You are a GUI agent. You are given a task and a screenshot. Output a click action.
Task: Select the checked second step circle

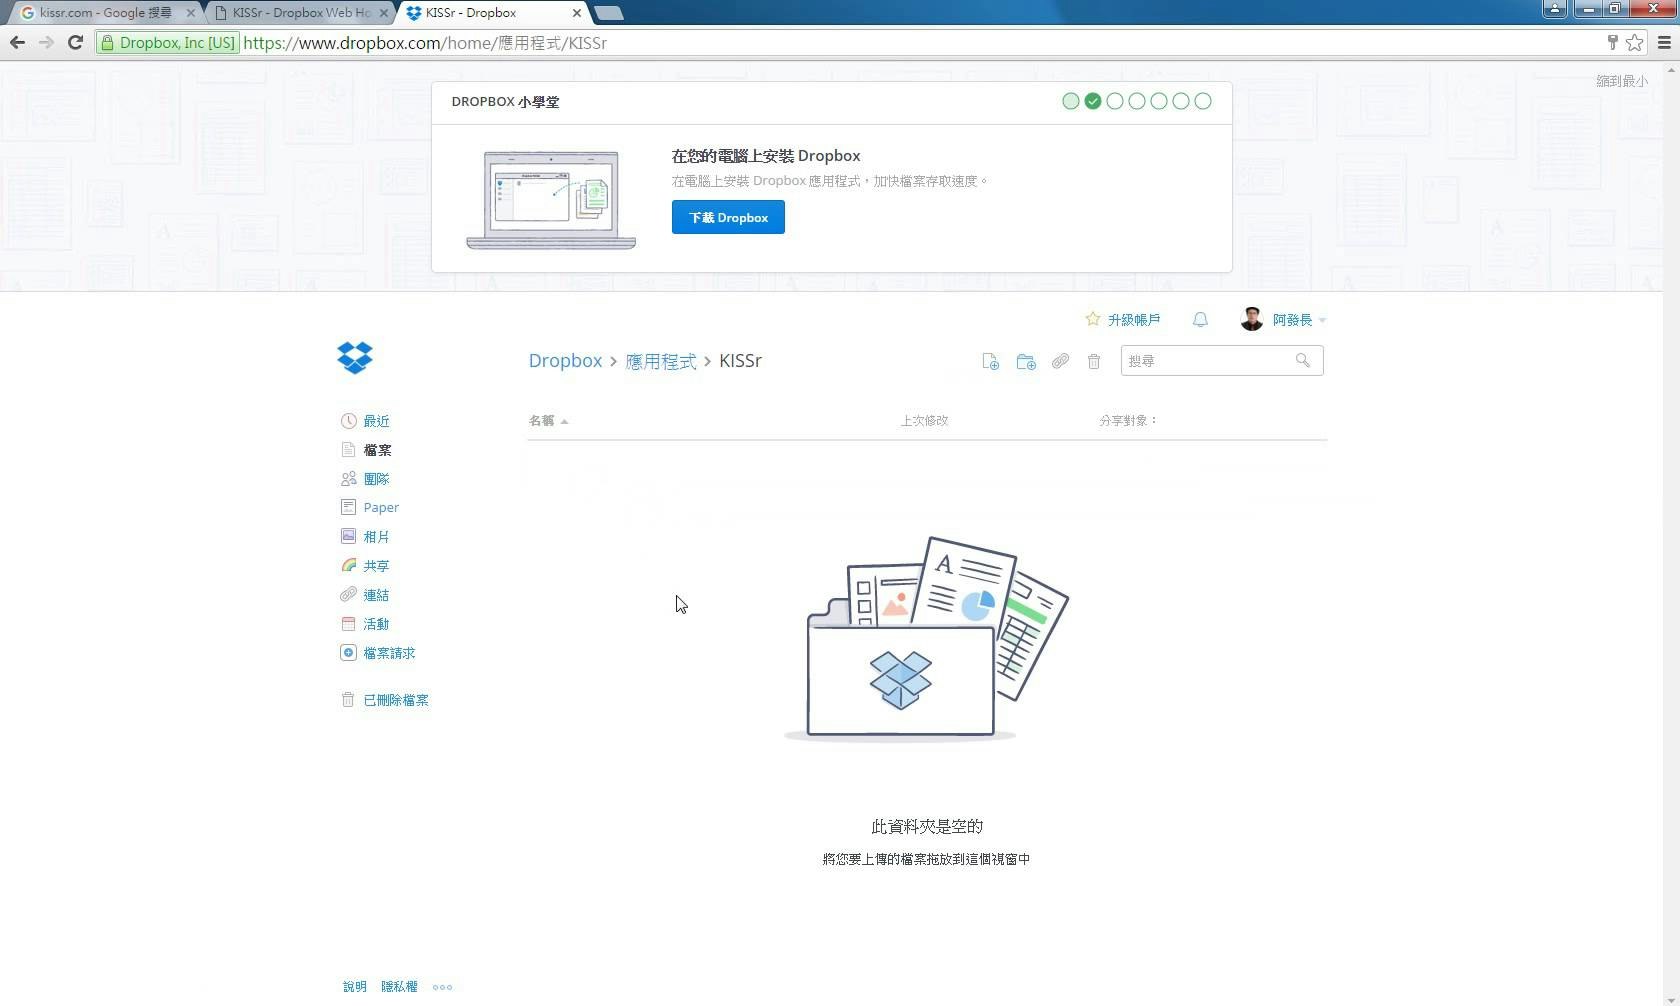[1093, 101]
